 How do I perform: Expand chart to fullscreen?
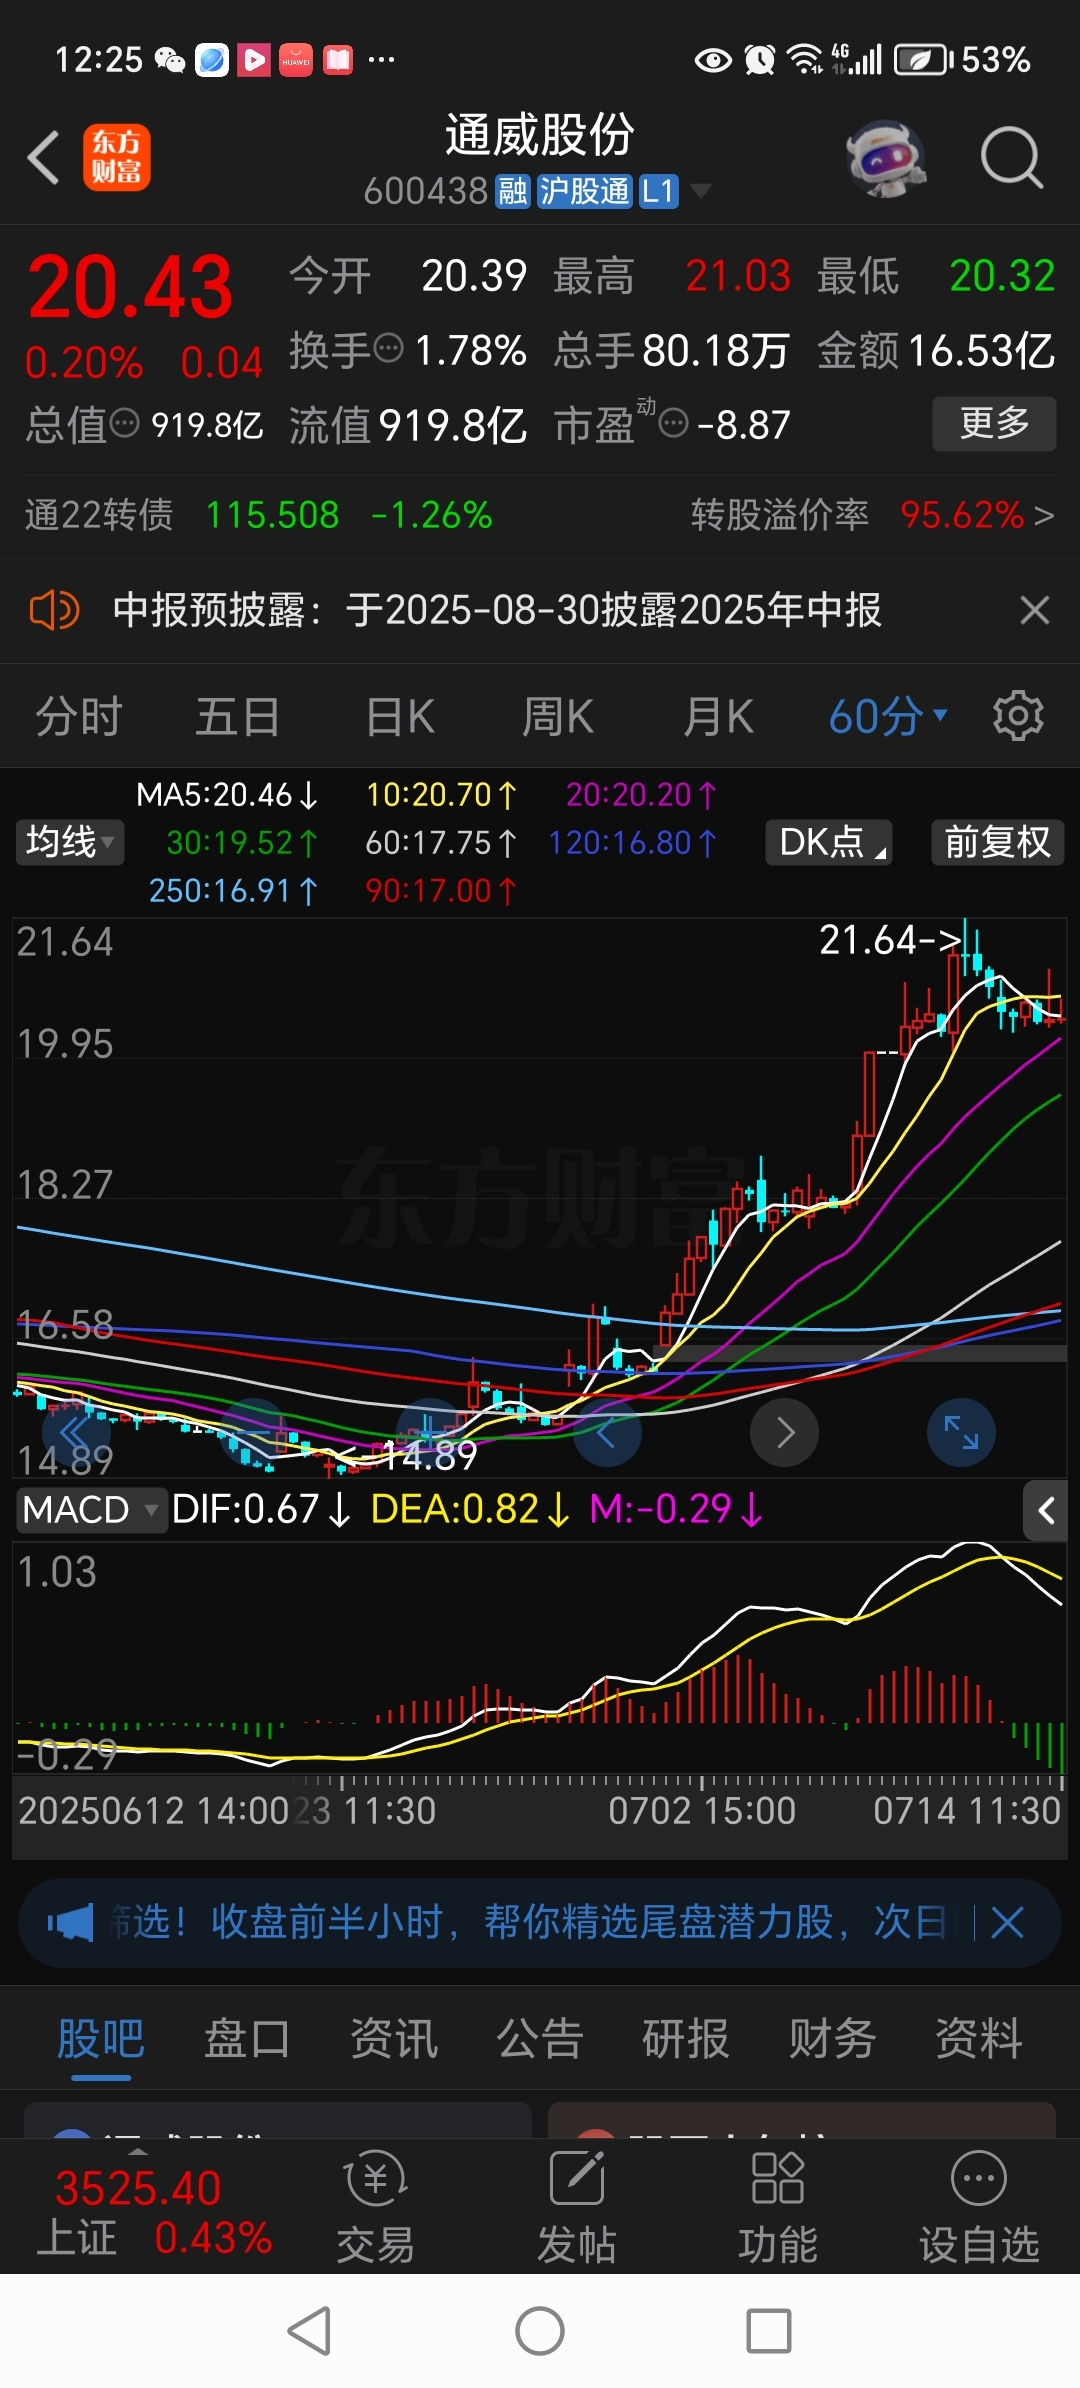coord(961,1433)
